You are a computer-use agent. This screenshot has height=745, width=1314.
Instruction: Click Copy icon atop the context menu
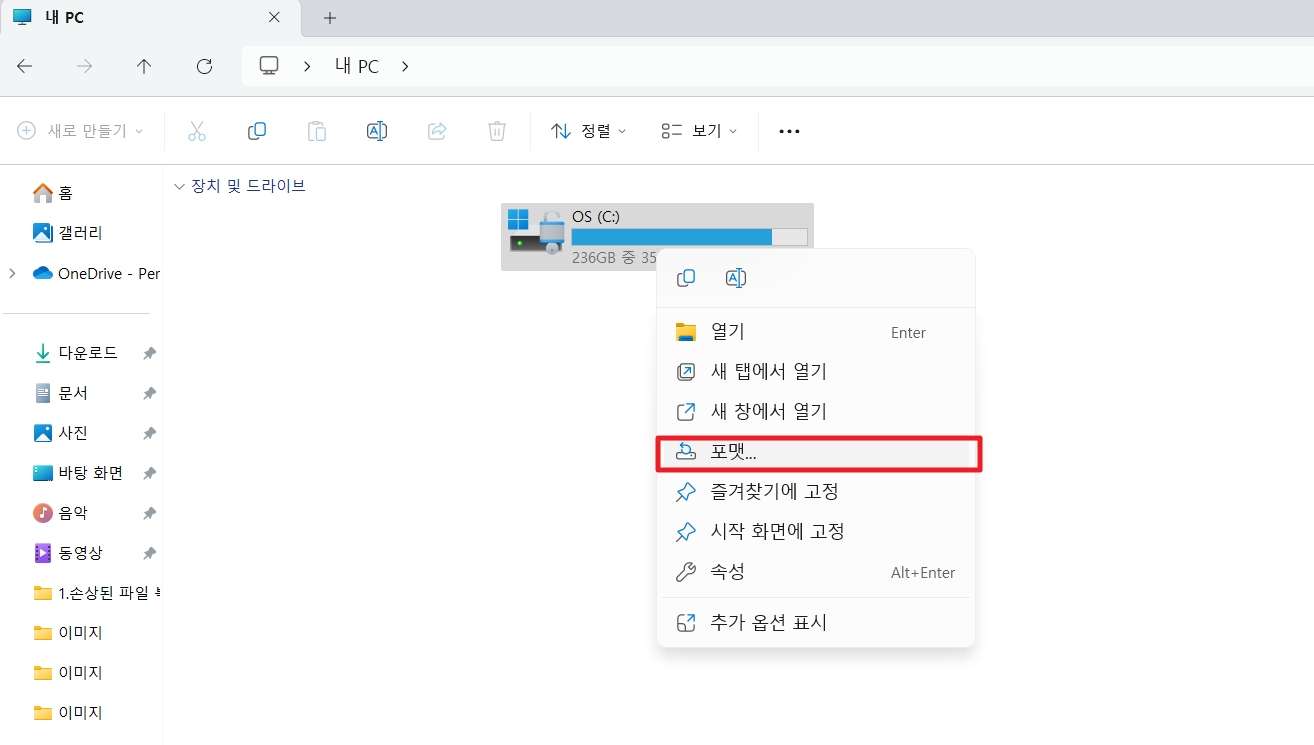[x=686, y=278]
